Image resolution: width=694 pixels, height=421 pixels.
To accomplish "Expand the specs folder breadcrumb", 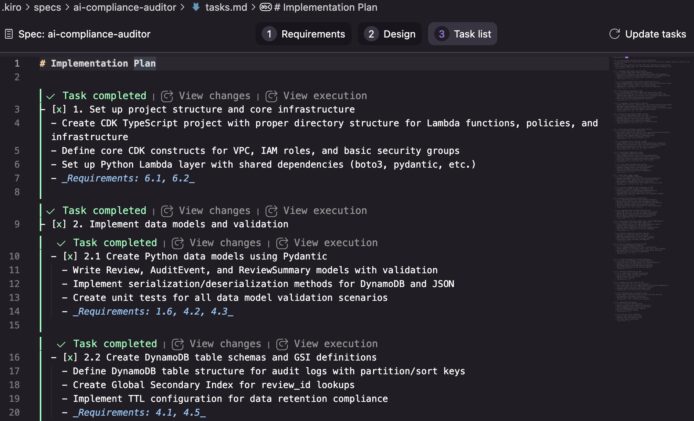I will pos(47,7).
